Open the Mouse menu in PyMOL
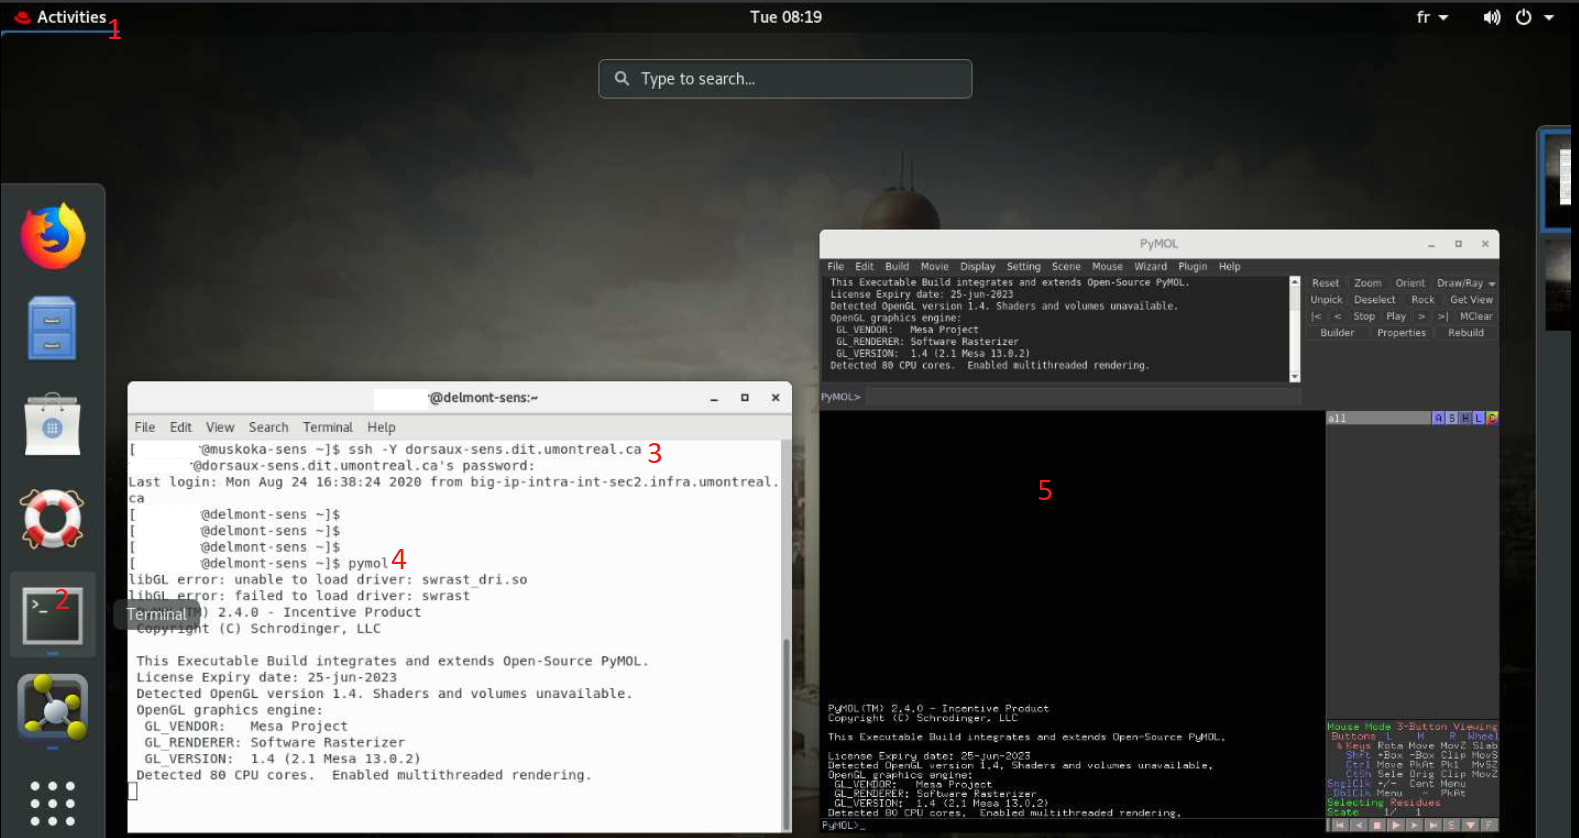 click(x=1107, y=267)
